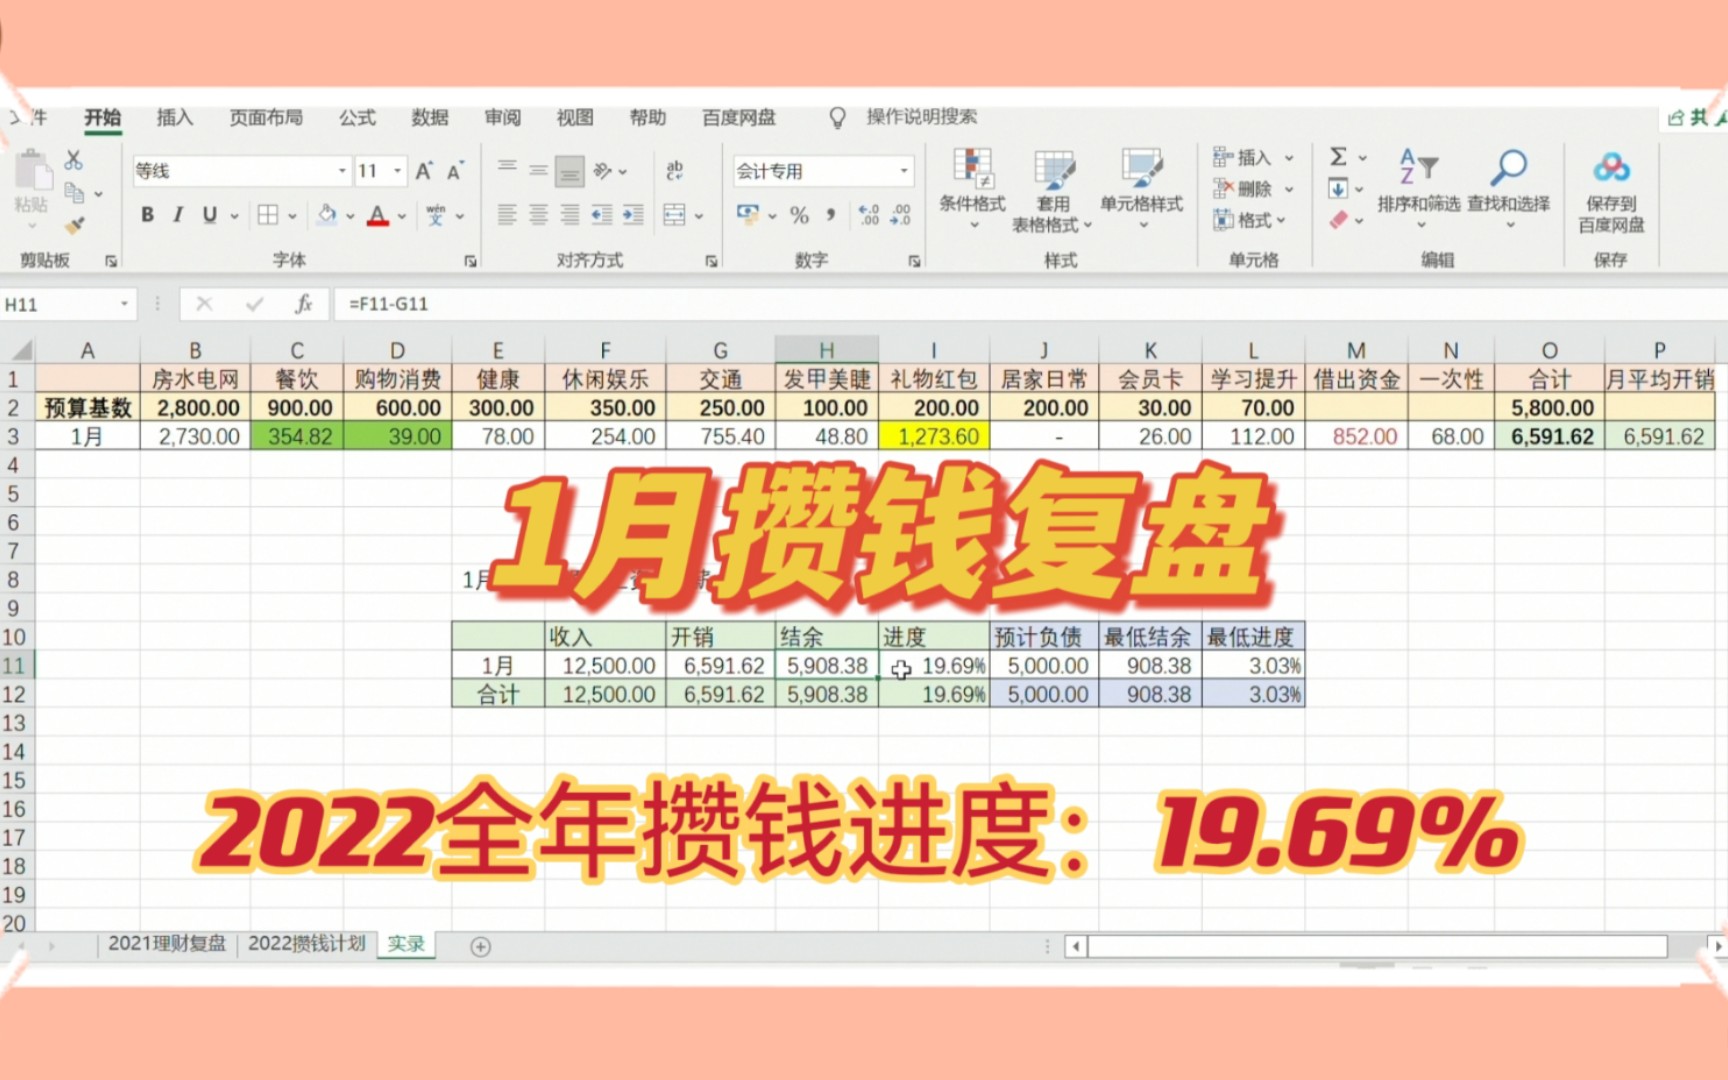Click the phonetic guide (wén) icon
Image resolution: width=1728 pixels, height=1080 pixels.
[436, 214]
